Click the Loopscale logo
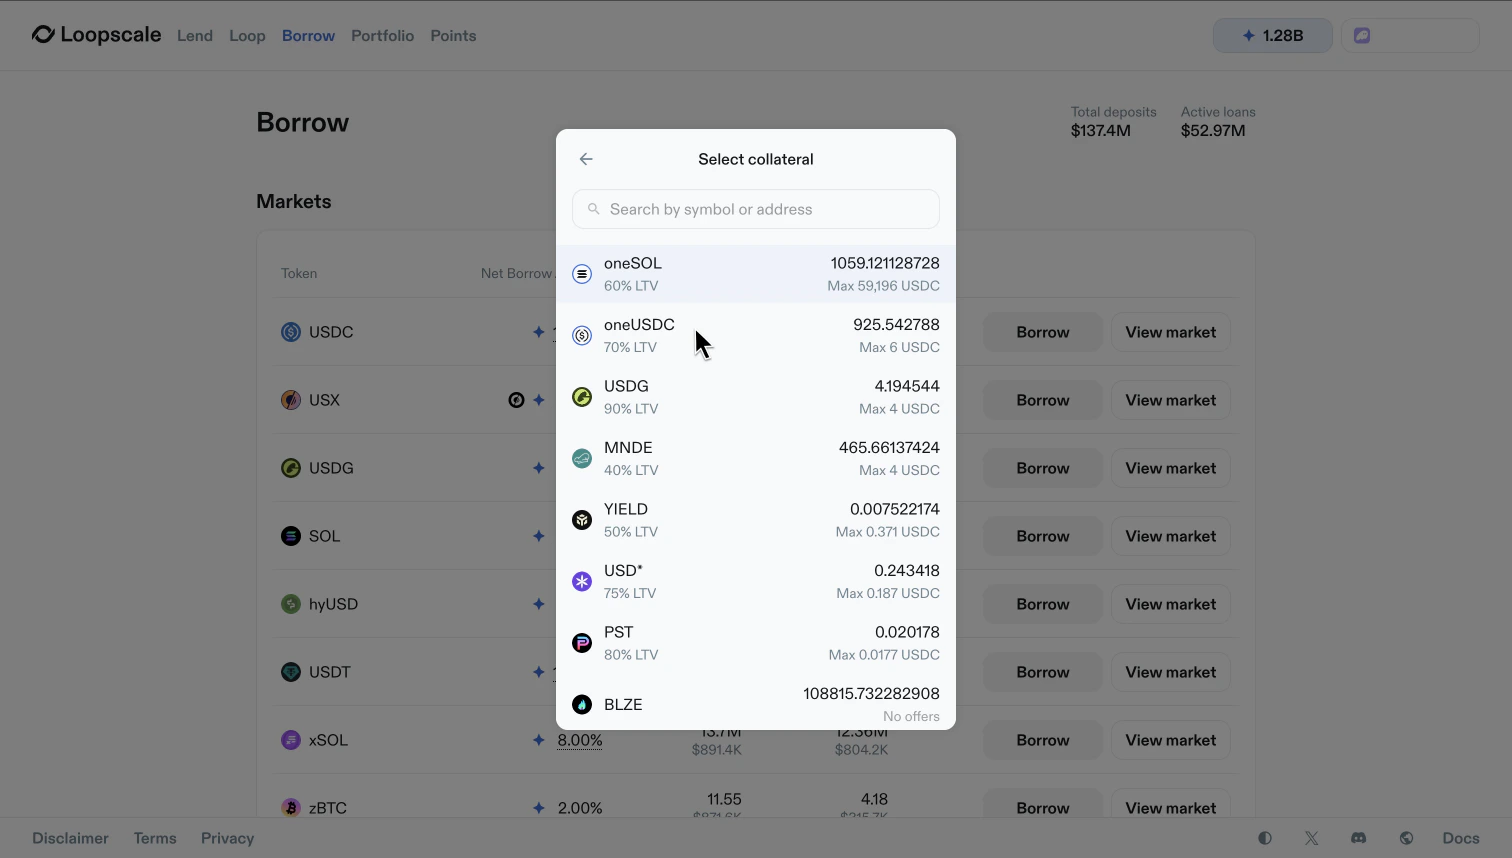This screenshot has height=858, width=1512. tap(96, 35)
